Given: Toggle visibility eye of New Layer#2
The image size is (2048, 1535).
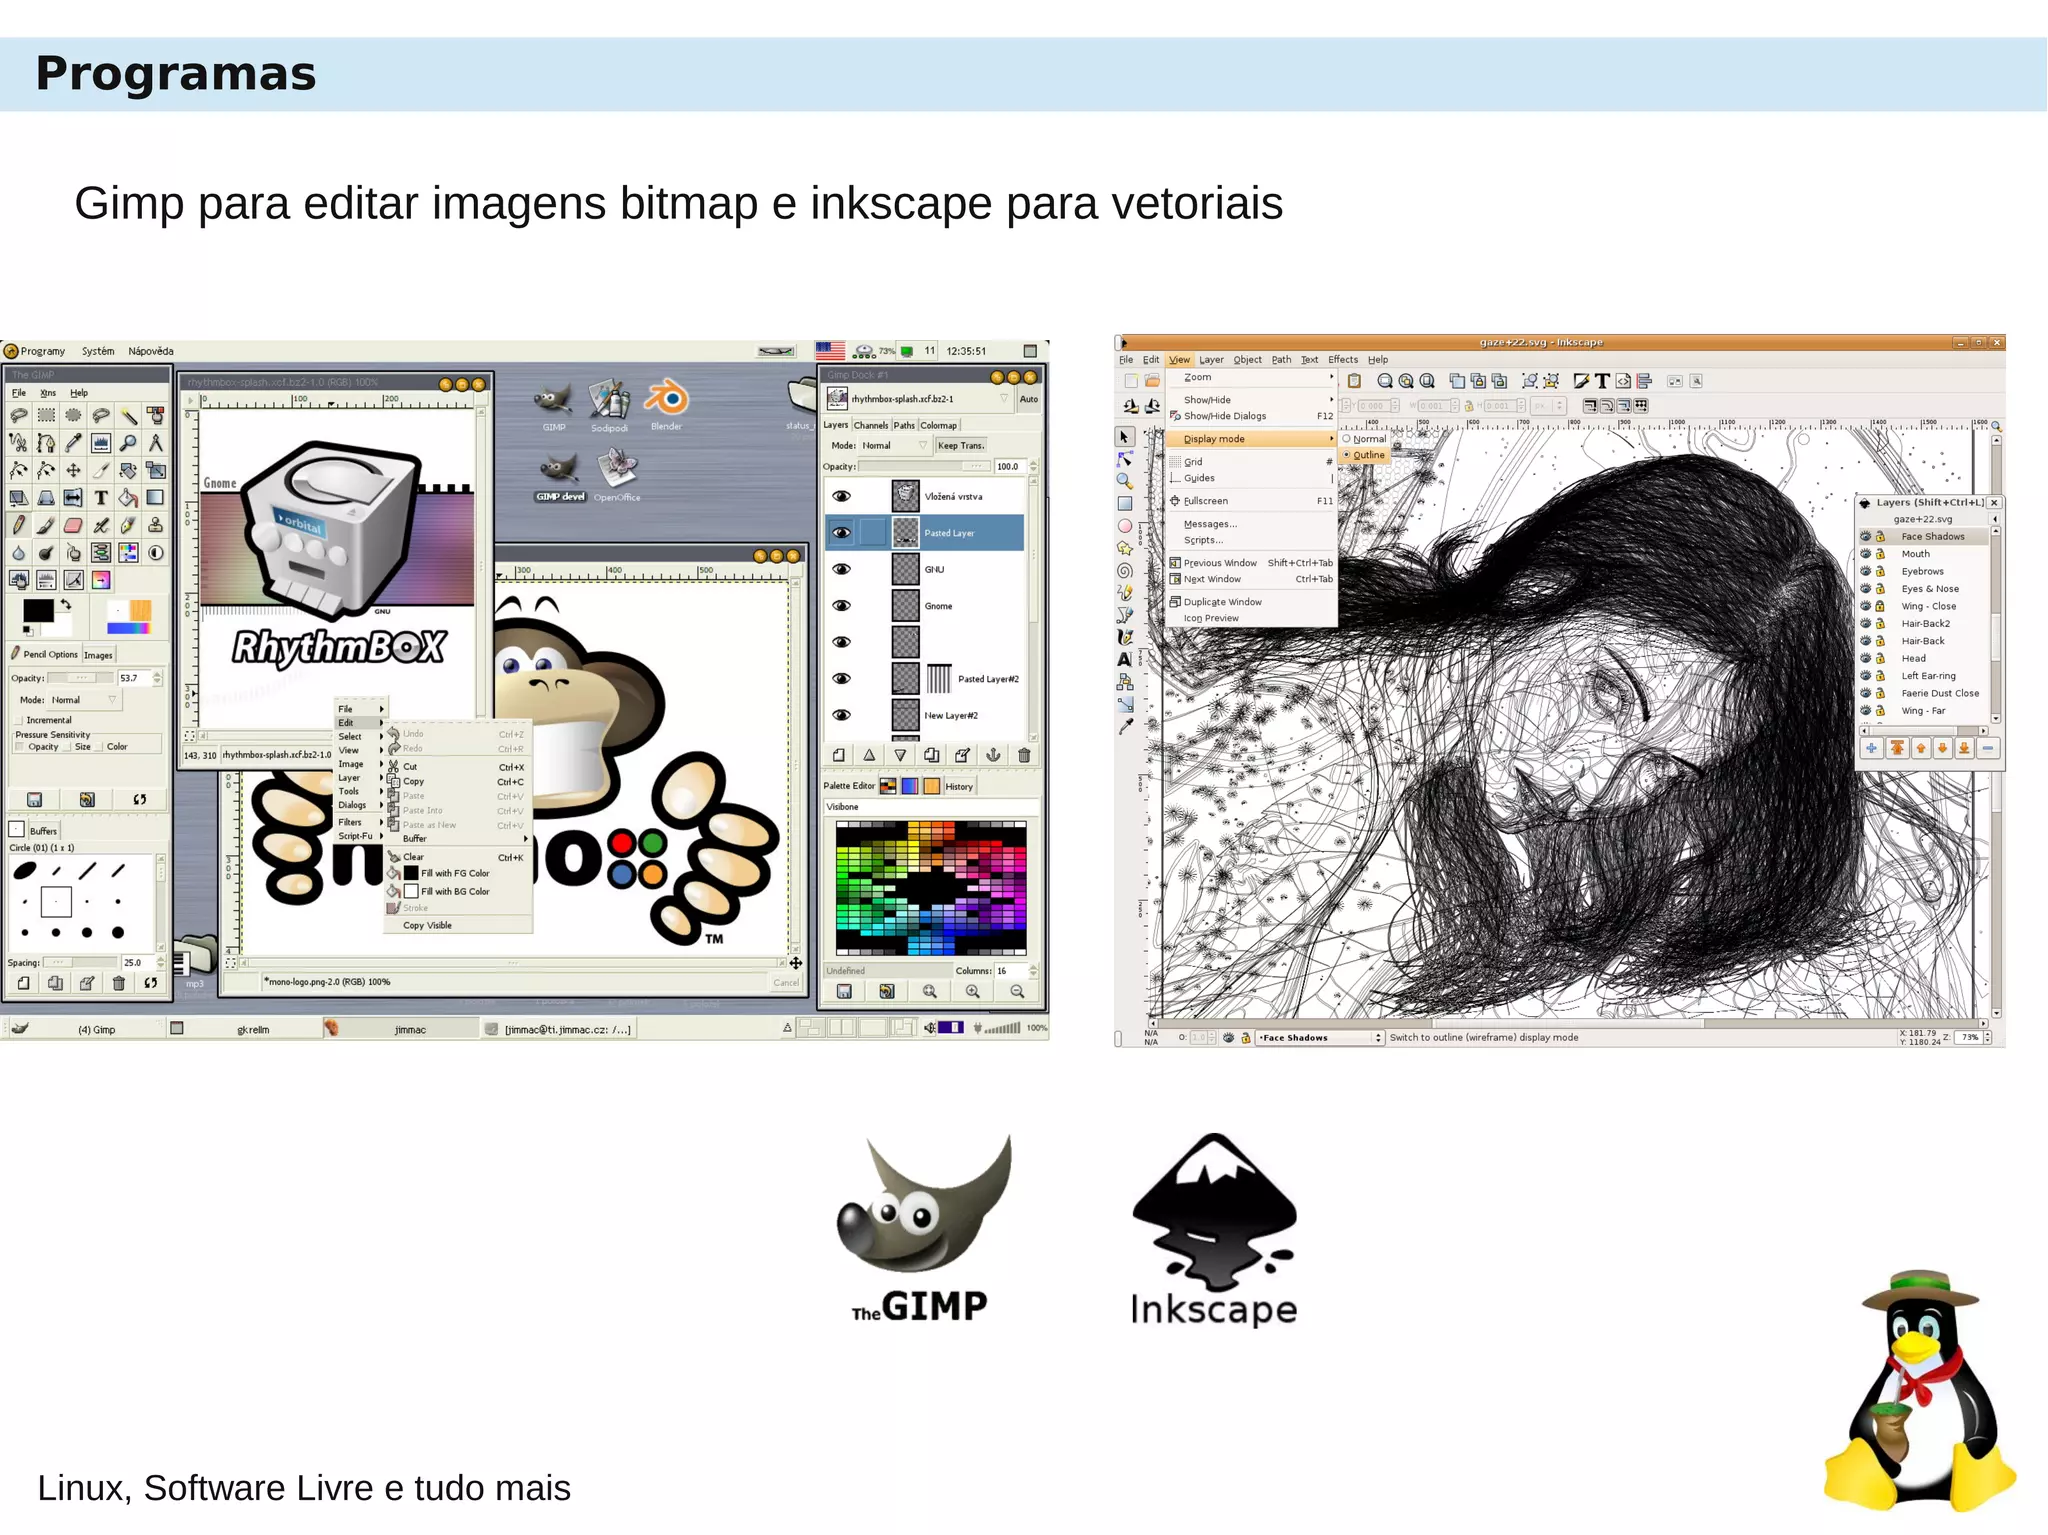Looking at the screenshot, I should click(x=842, y=715).
